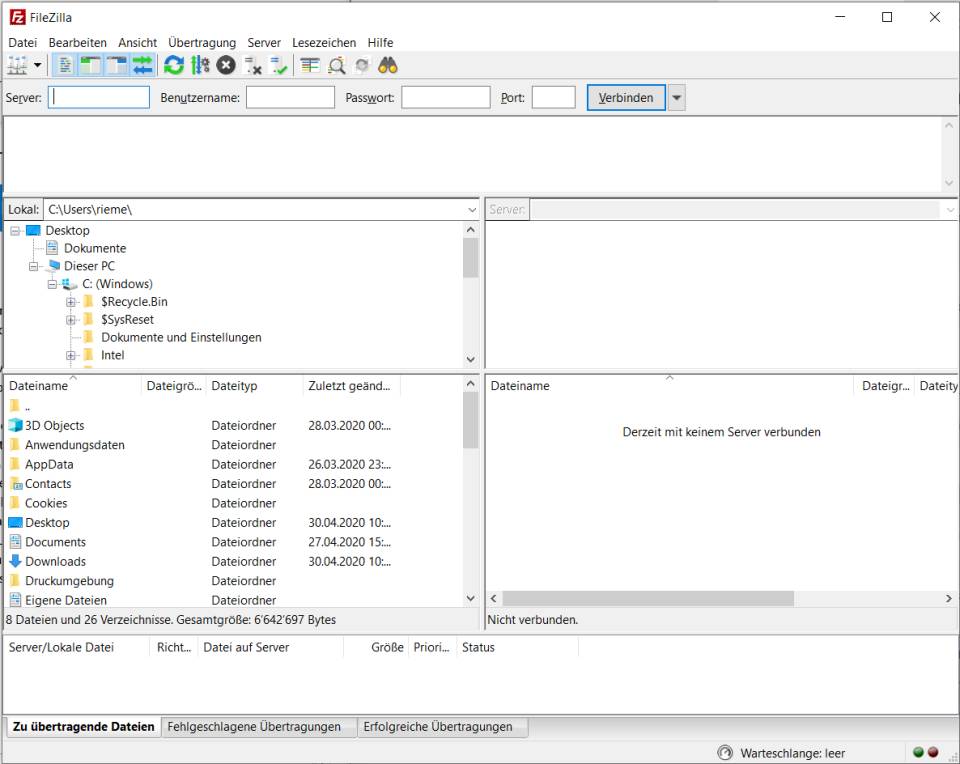960x764 pixels.
Task: Select the Cookies folder
Action: click(46, 503)
